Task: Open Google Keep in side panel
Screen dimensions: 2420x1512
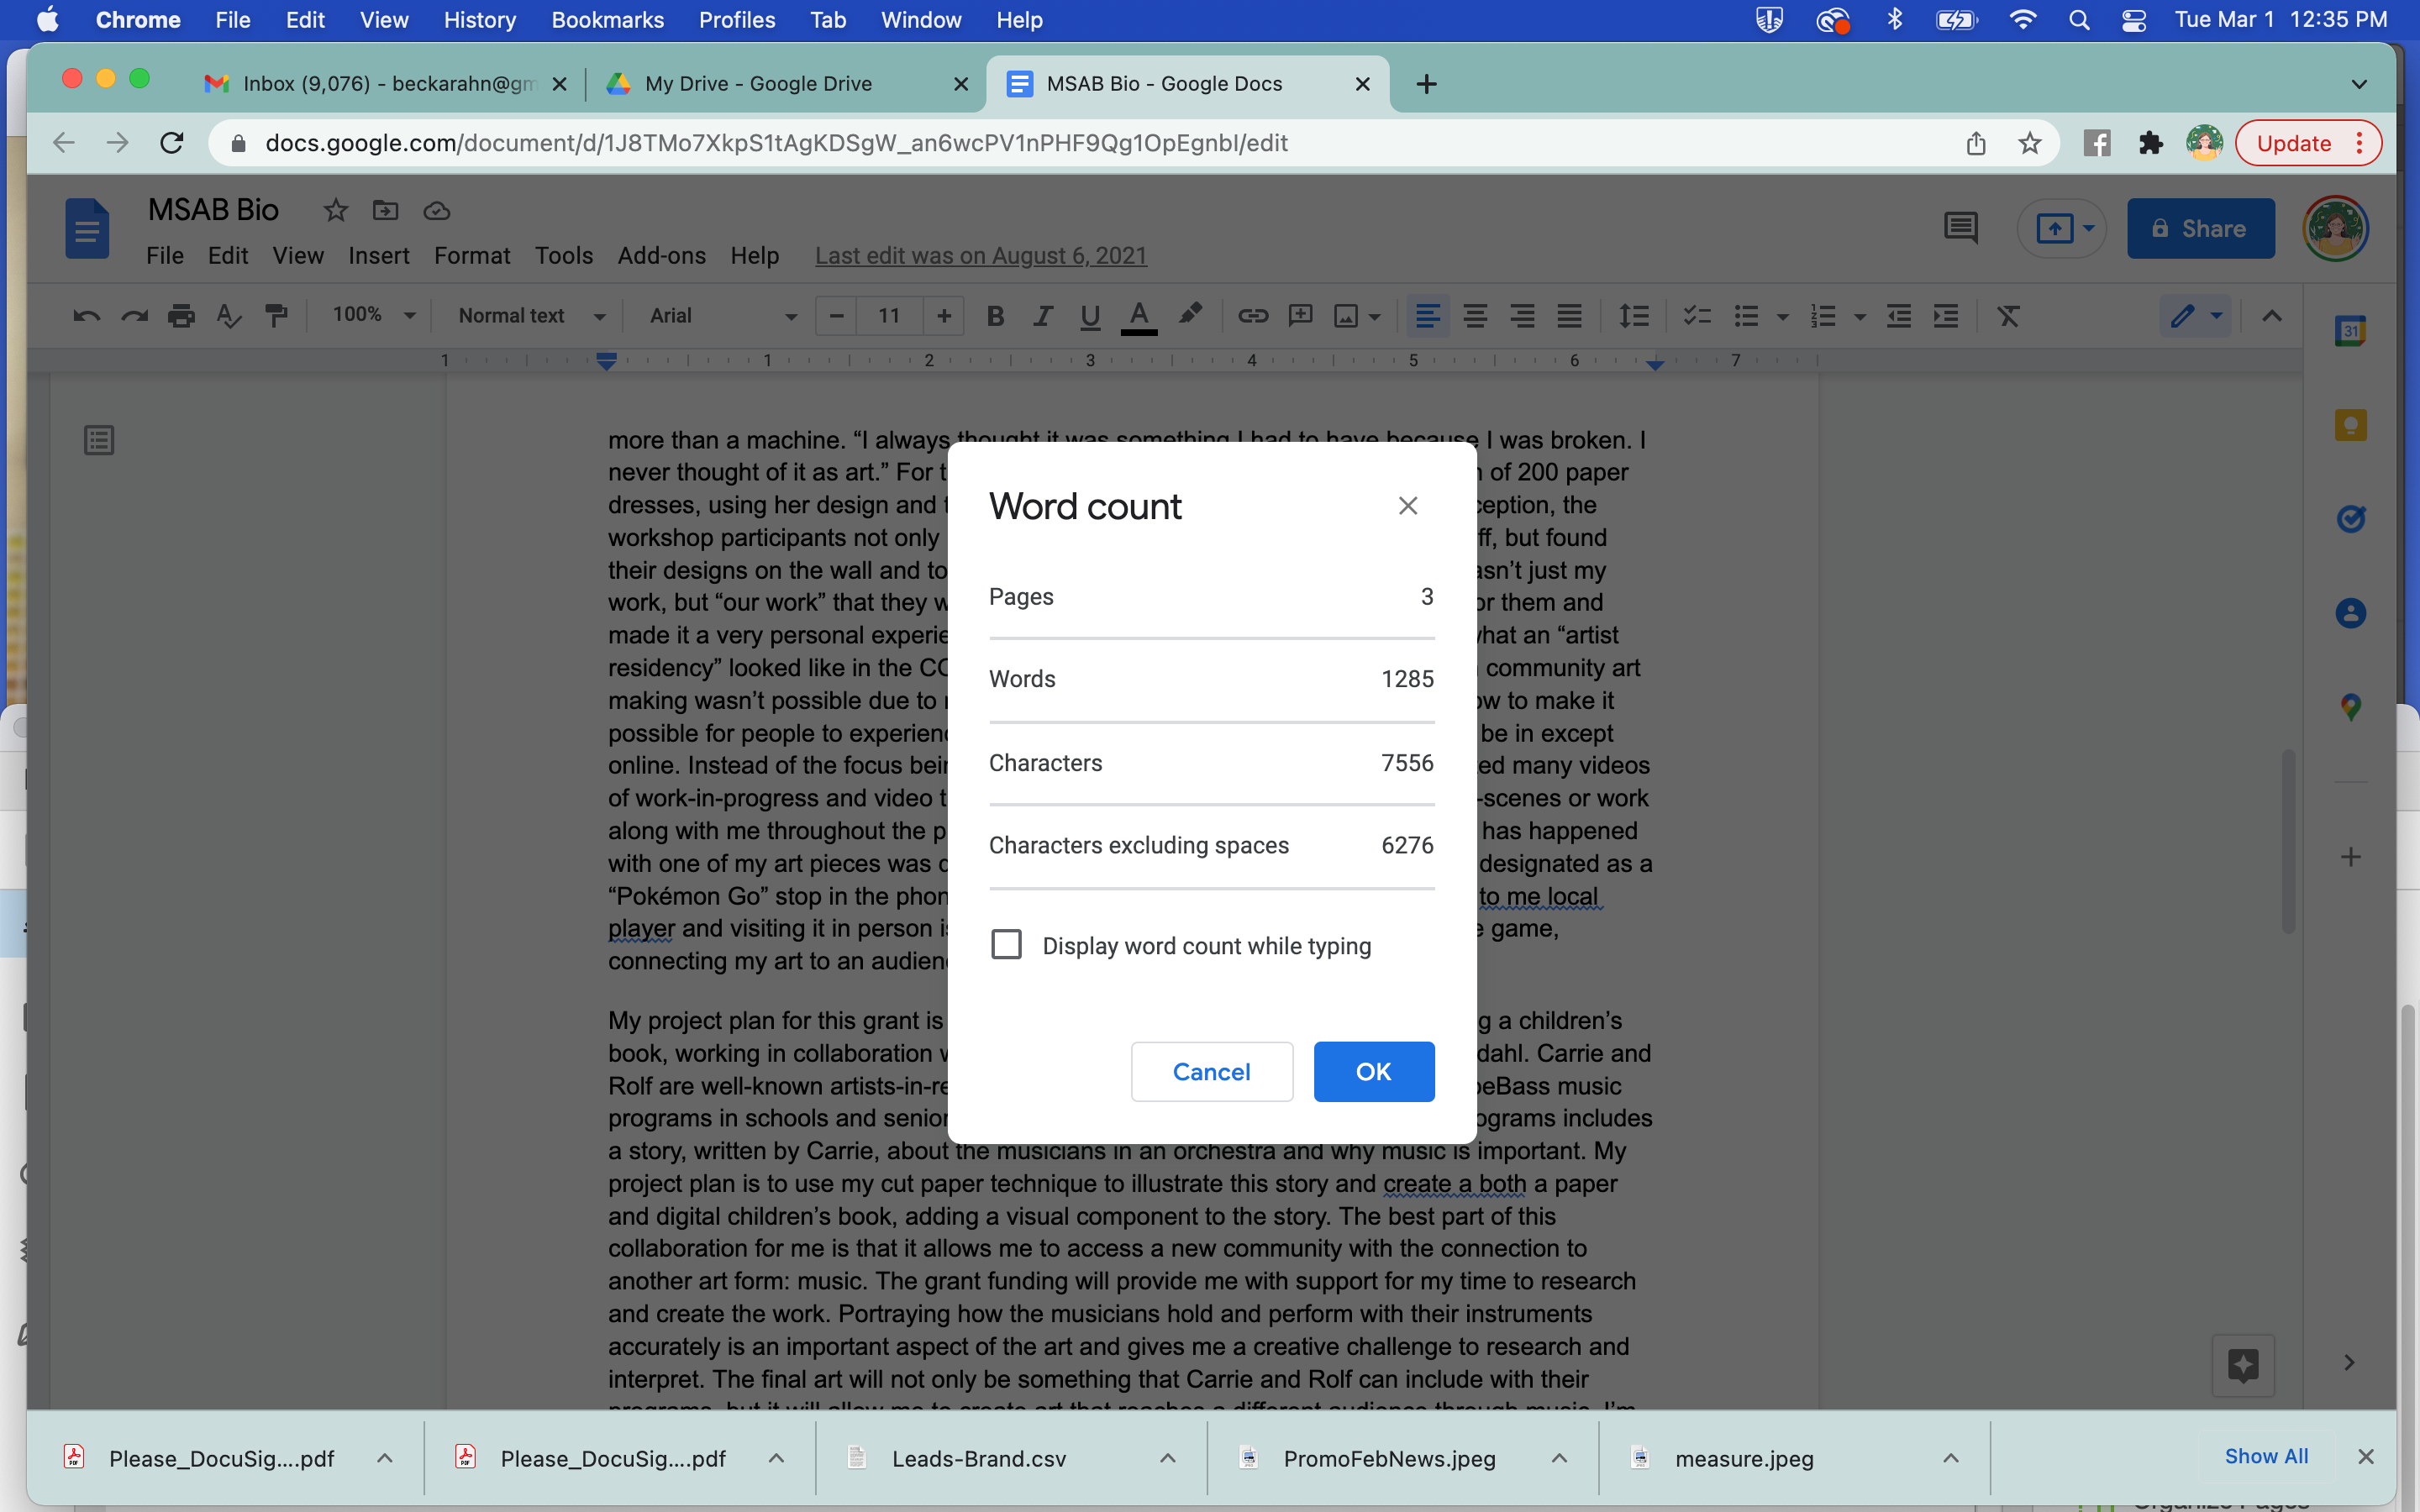Action: [x=2350, y=425]
